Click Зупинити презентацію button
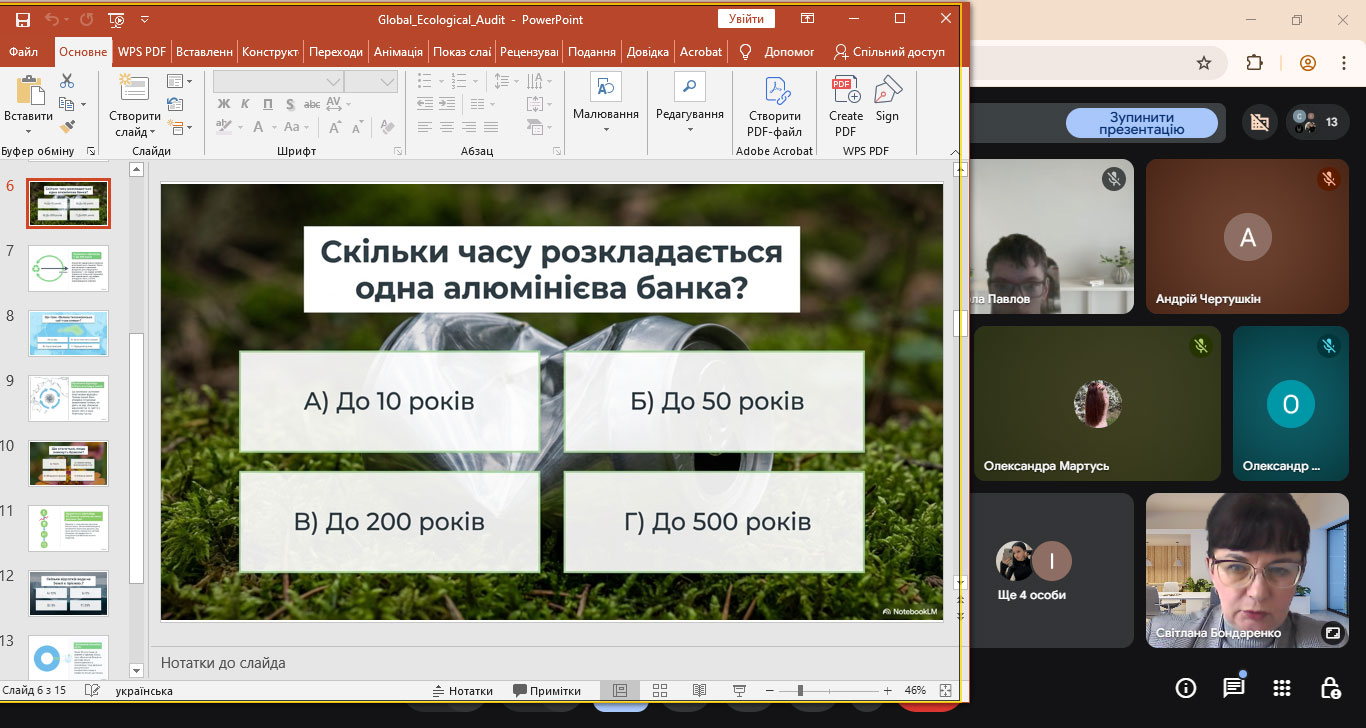1366x728 pixels. click(1141, 123)
